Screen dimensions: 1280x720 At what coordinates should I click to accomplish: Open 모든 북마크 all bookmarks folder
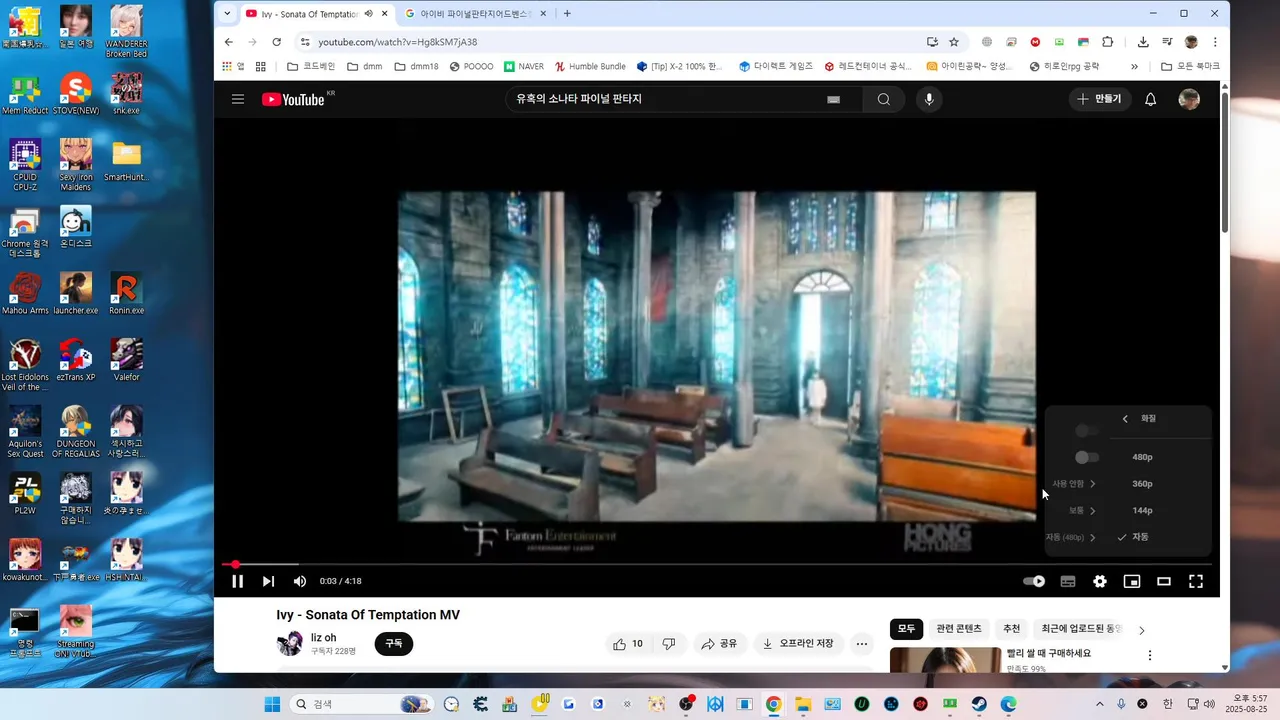coord(1190,67)
